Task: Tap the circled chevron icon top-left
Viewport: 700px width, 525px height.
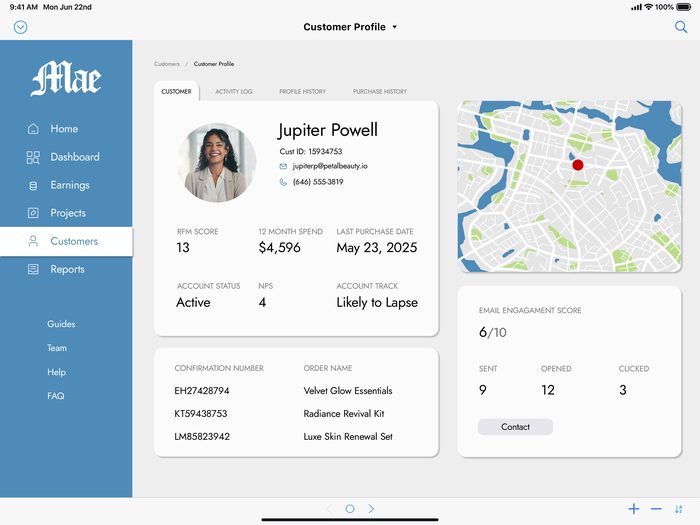Action: (21, 27)
